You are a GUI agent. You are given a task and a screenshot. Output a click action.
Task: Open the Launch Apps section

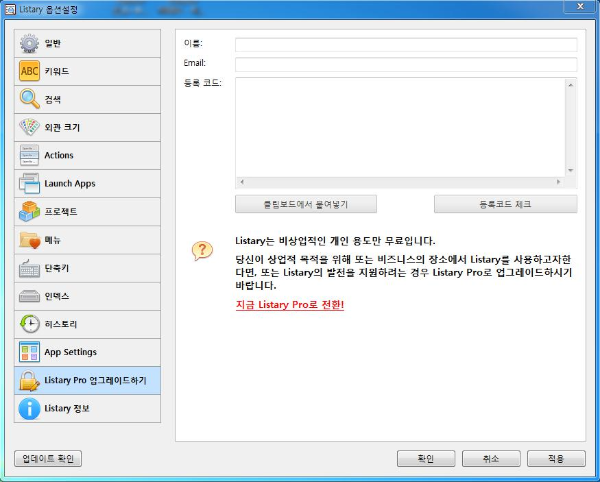[87, 184]
